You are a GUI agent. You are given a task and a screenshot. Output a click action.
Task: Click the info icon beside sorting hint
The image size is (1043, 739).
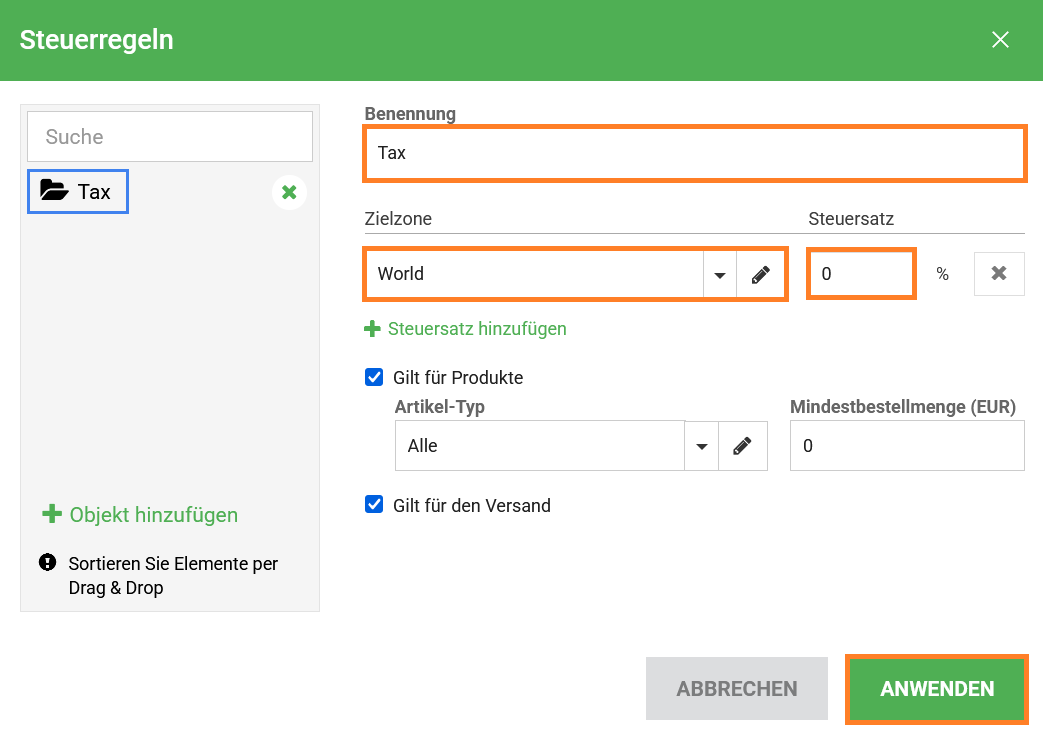click(47, 563)
